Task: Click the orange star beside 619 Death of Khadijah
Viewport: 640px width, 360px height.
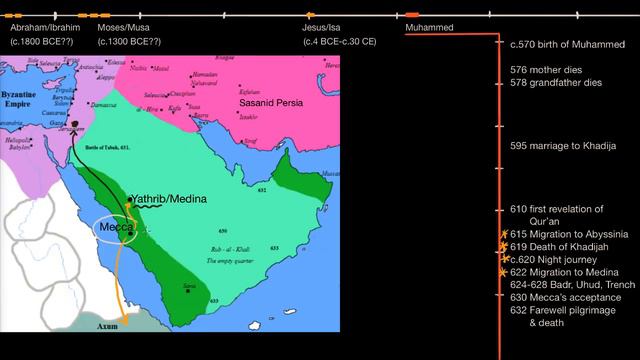Action: tap(503, 246)
